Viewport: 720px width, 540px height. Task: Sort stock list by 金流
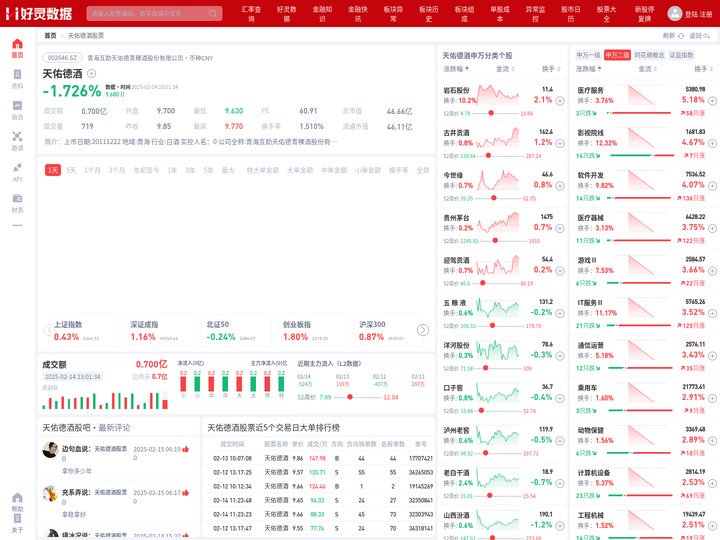pyautogui.click(x=505, y=69)
